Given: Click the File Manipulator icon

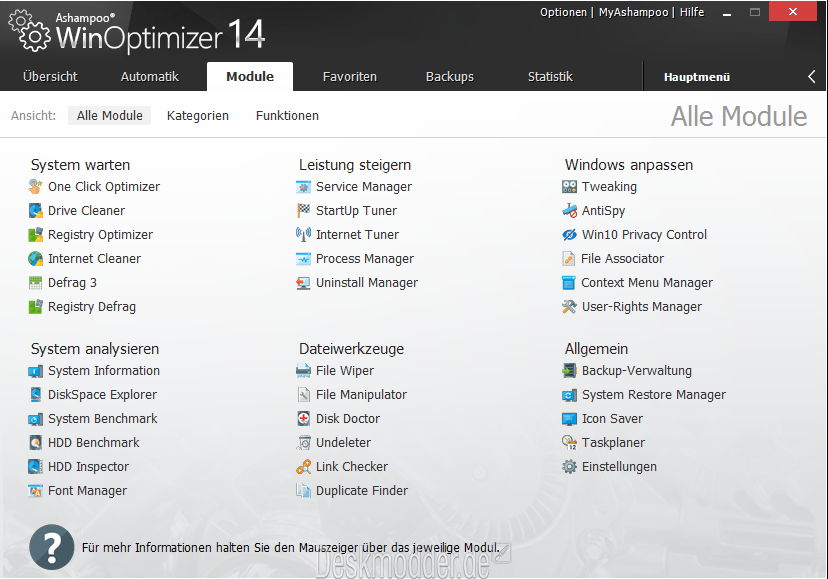Looking at the screenshot, I should click(x=303, y=395).
